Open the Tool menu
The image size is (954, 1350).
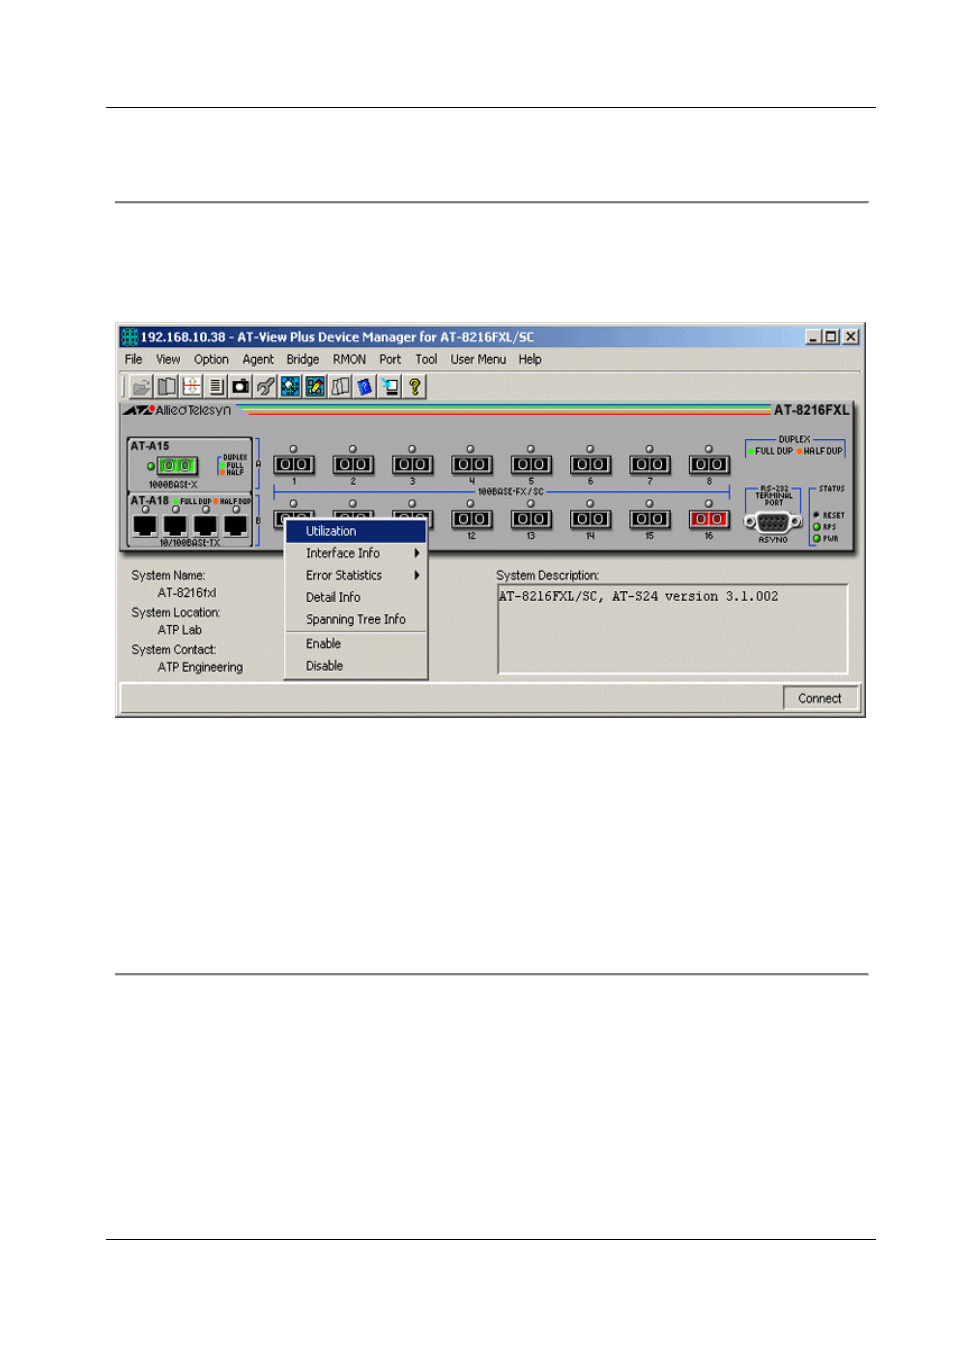coord(426,359)
